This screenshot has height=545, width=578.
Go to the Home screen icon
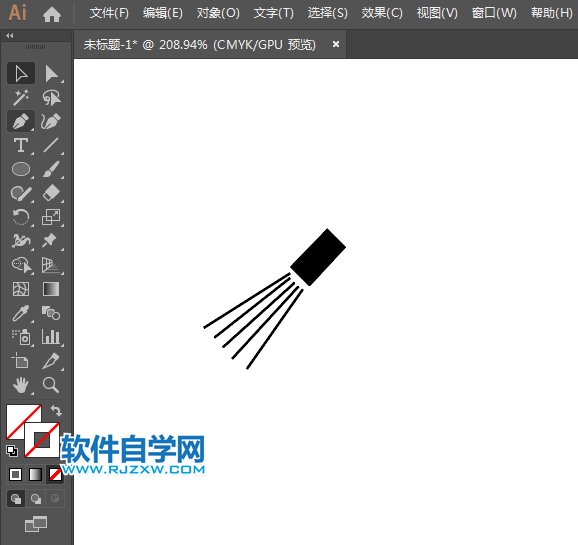tap(52, 14)
